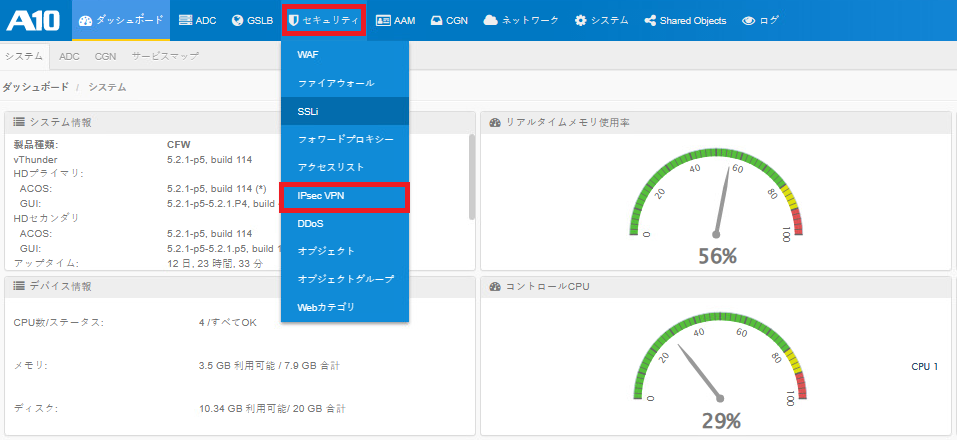Open the GSLB menu
This screenshot has width=957, height=440.
253,20
